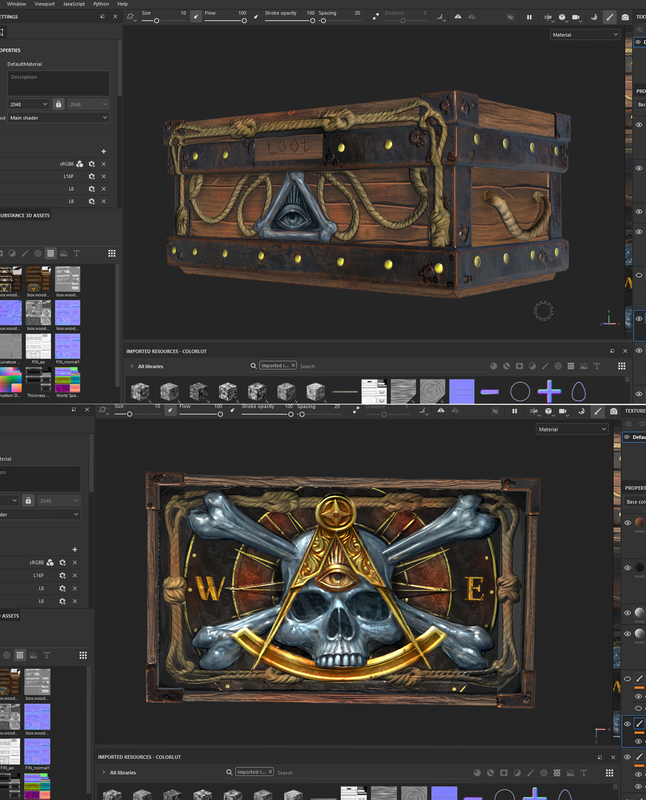Toggle pen pressure for Flow in upper toolbar
Screen dimensions: 646x800
click(x=256, y=17)
